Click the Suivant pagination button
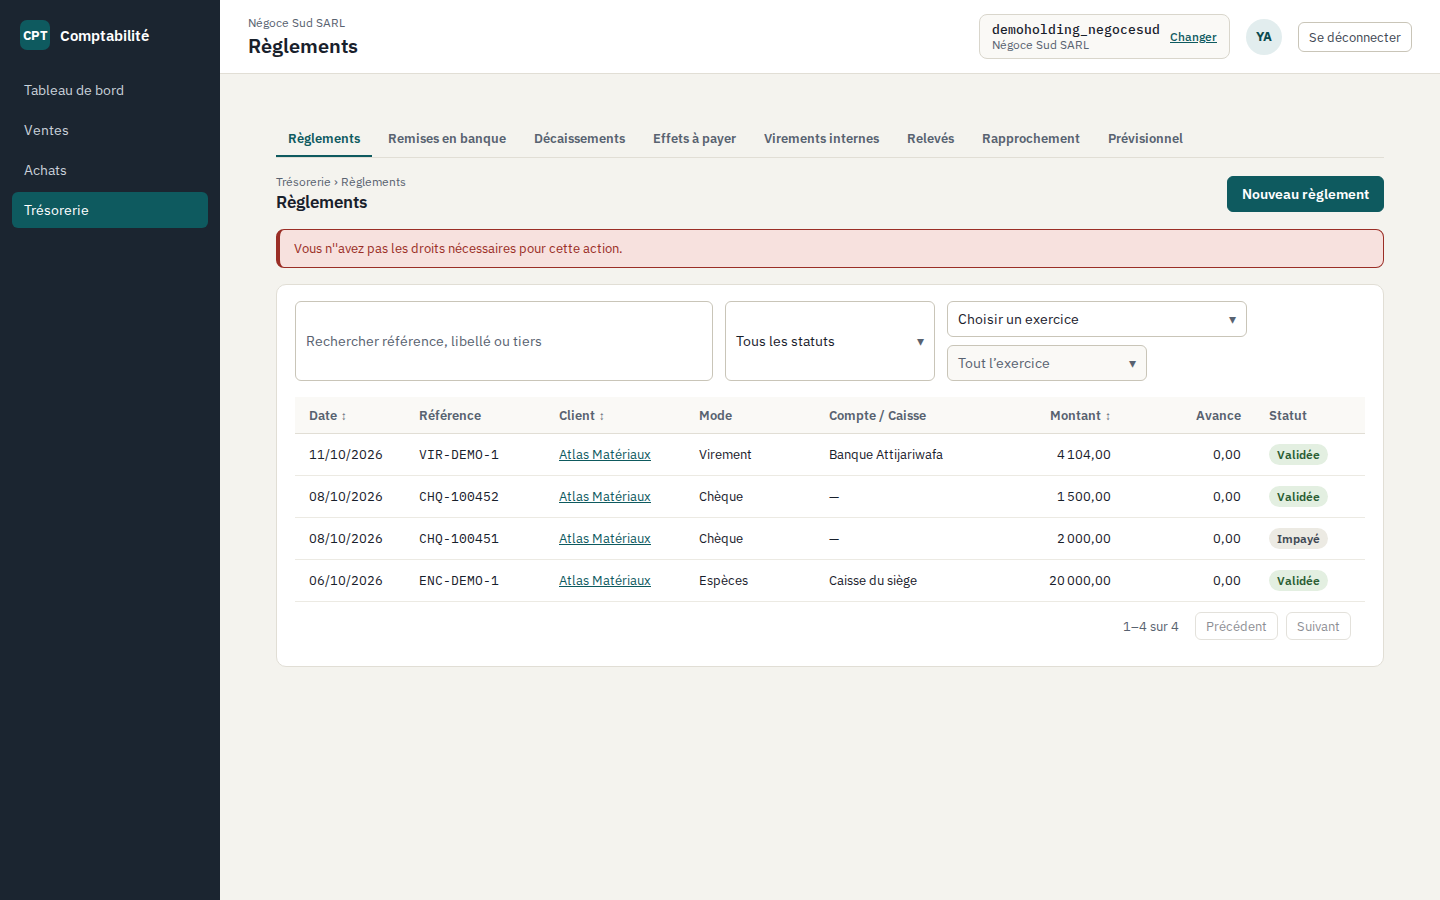Viewport: 1440px width, 900px height. point(1318,626)
